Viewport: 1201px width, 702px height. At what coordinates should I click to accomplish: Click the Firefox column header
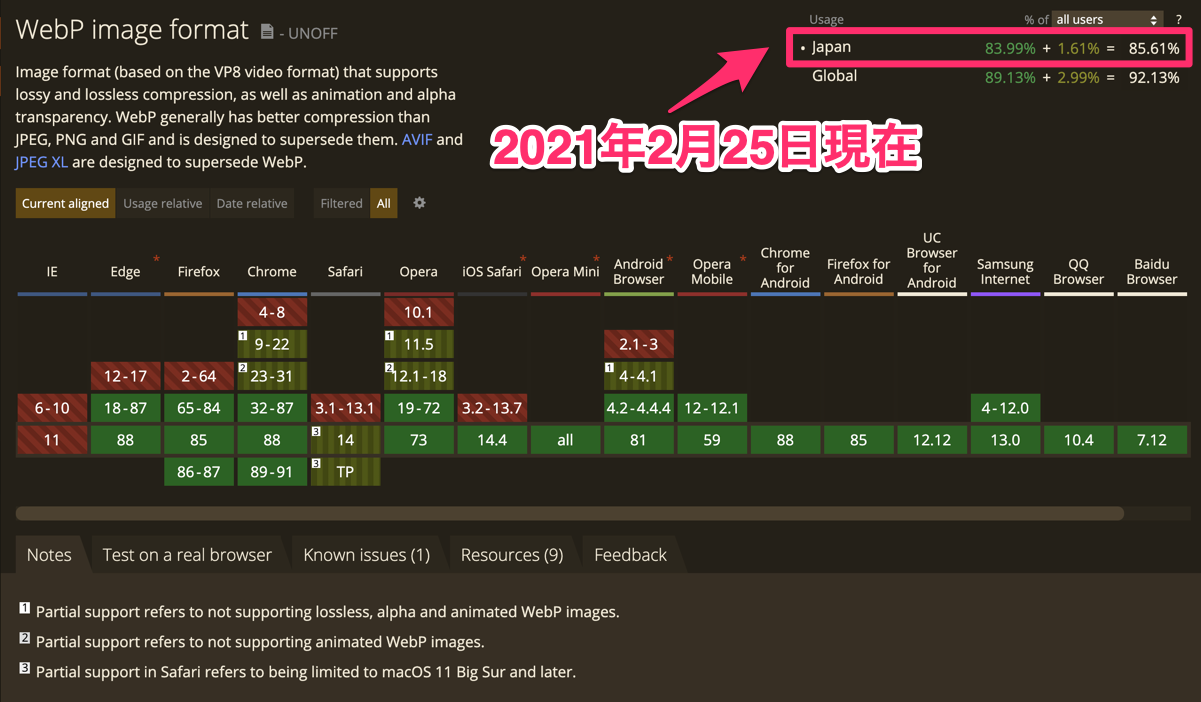(x=198, y=271)
